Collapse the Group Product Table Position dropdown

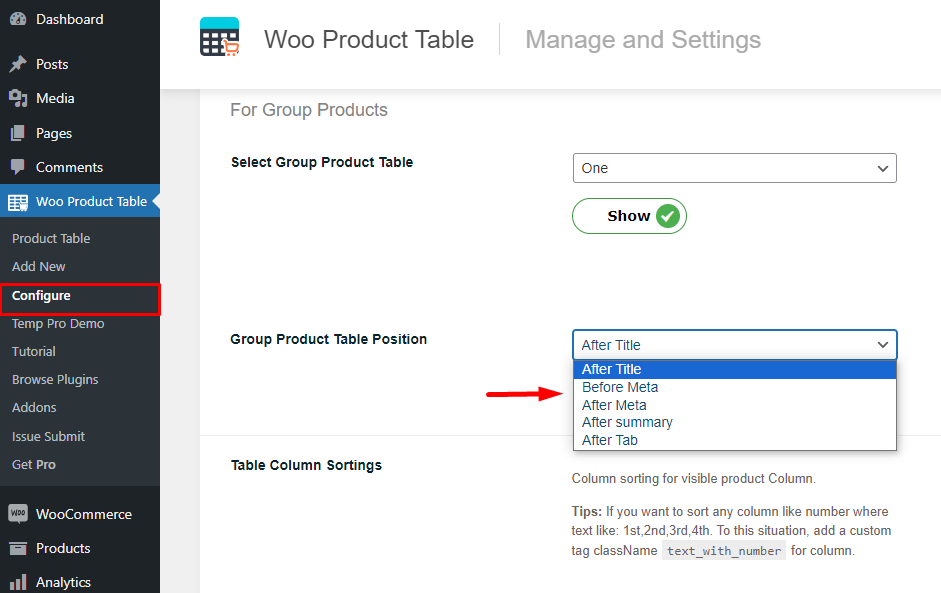click(735, 345)
